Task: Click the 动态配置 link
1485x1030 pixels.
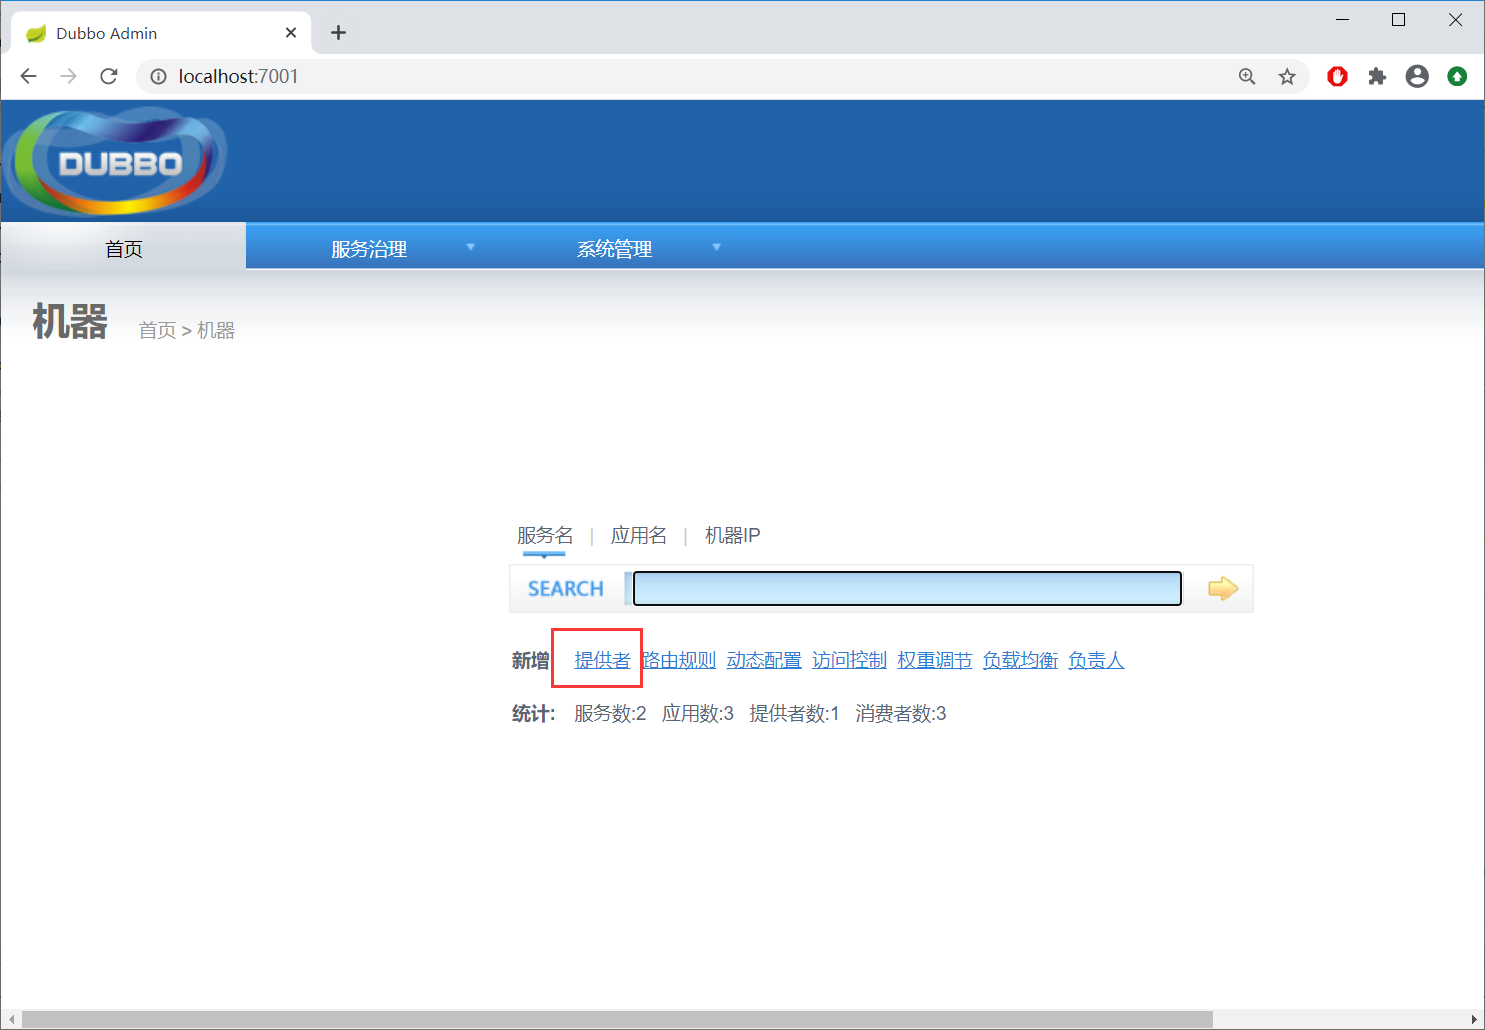Action: click(x=764, y=660)
